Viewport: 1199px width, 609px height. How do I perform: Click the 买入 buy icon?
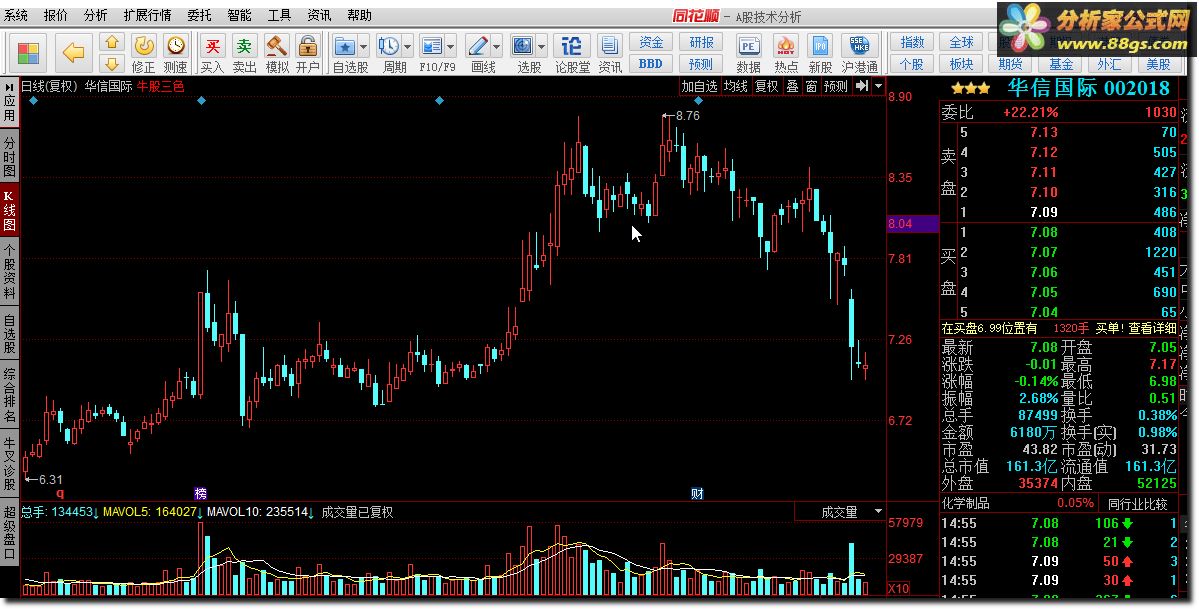pyautogui.click(x=213, y=46)
